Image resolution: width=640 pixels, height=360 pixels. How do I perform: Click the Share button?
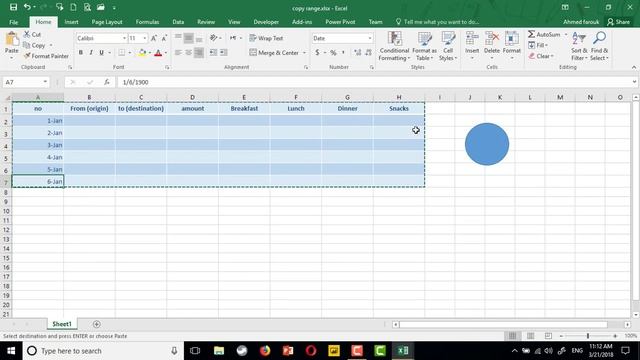tap(618, 22)
